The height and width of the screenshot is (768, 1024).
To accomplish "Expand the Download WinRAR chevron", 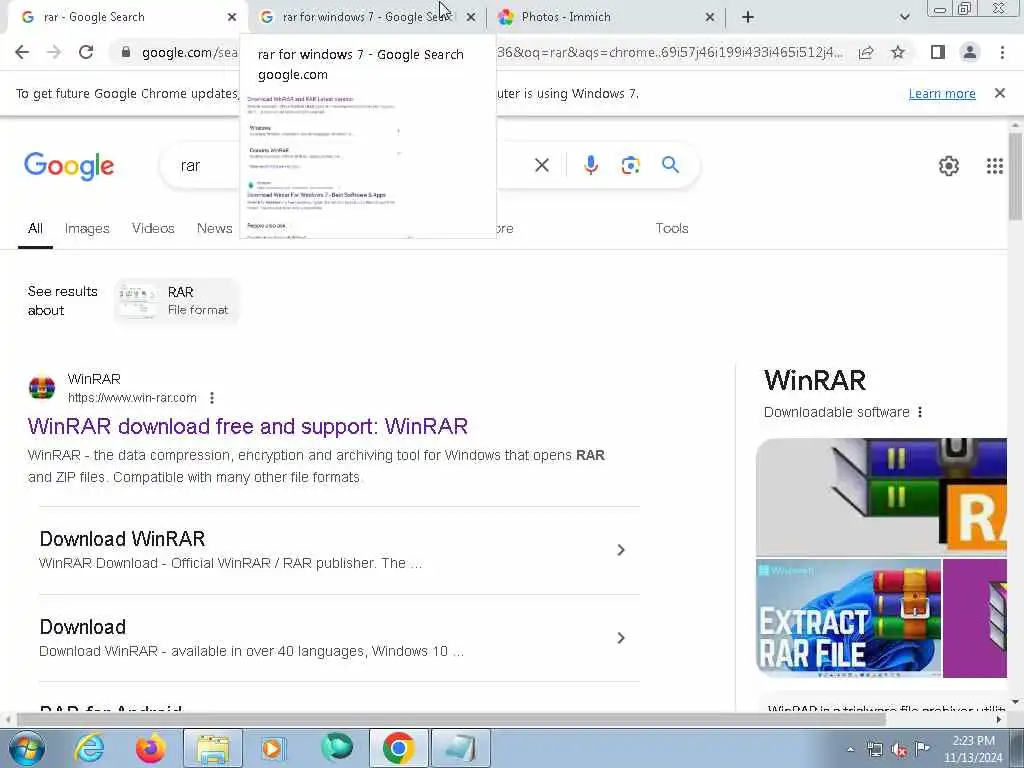I will (621, 551).
